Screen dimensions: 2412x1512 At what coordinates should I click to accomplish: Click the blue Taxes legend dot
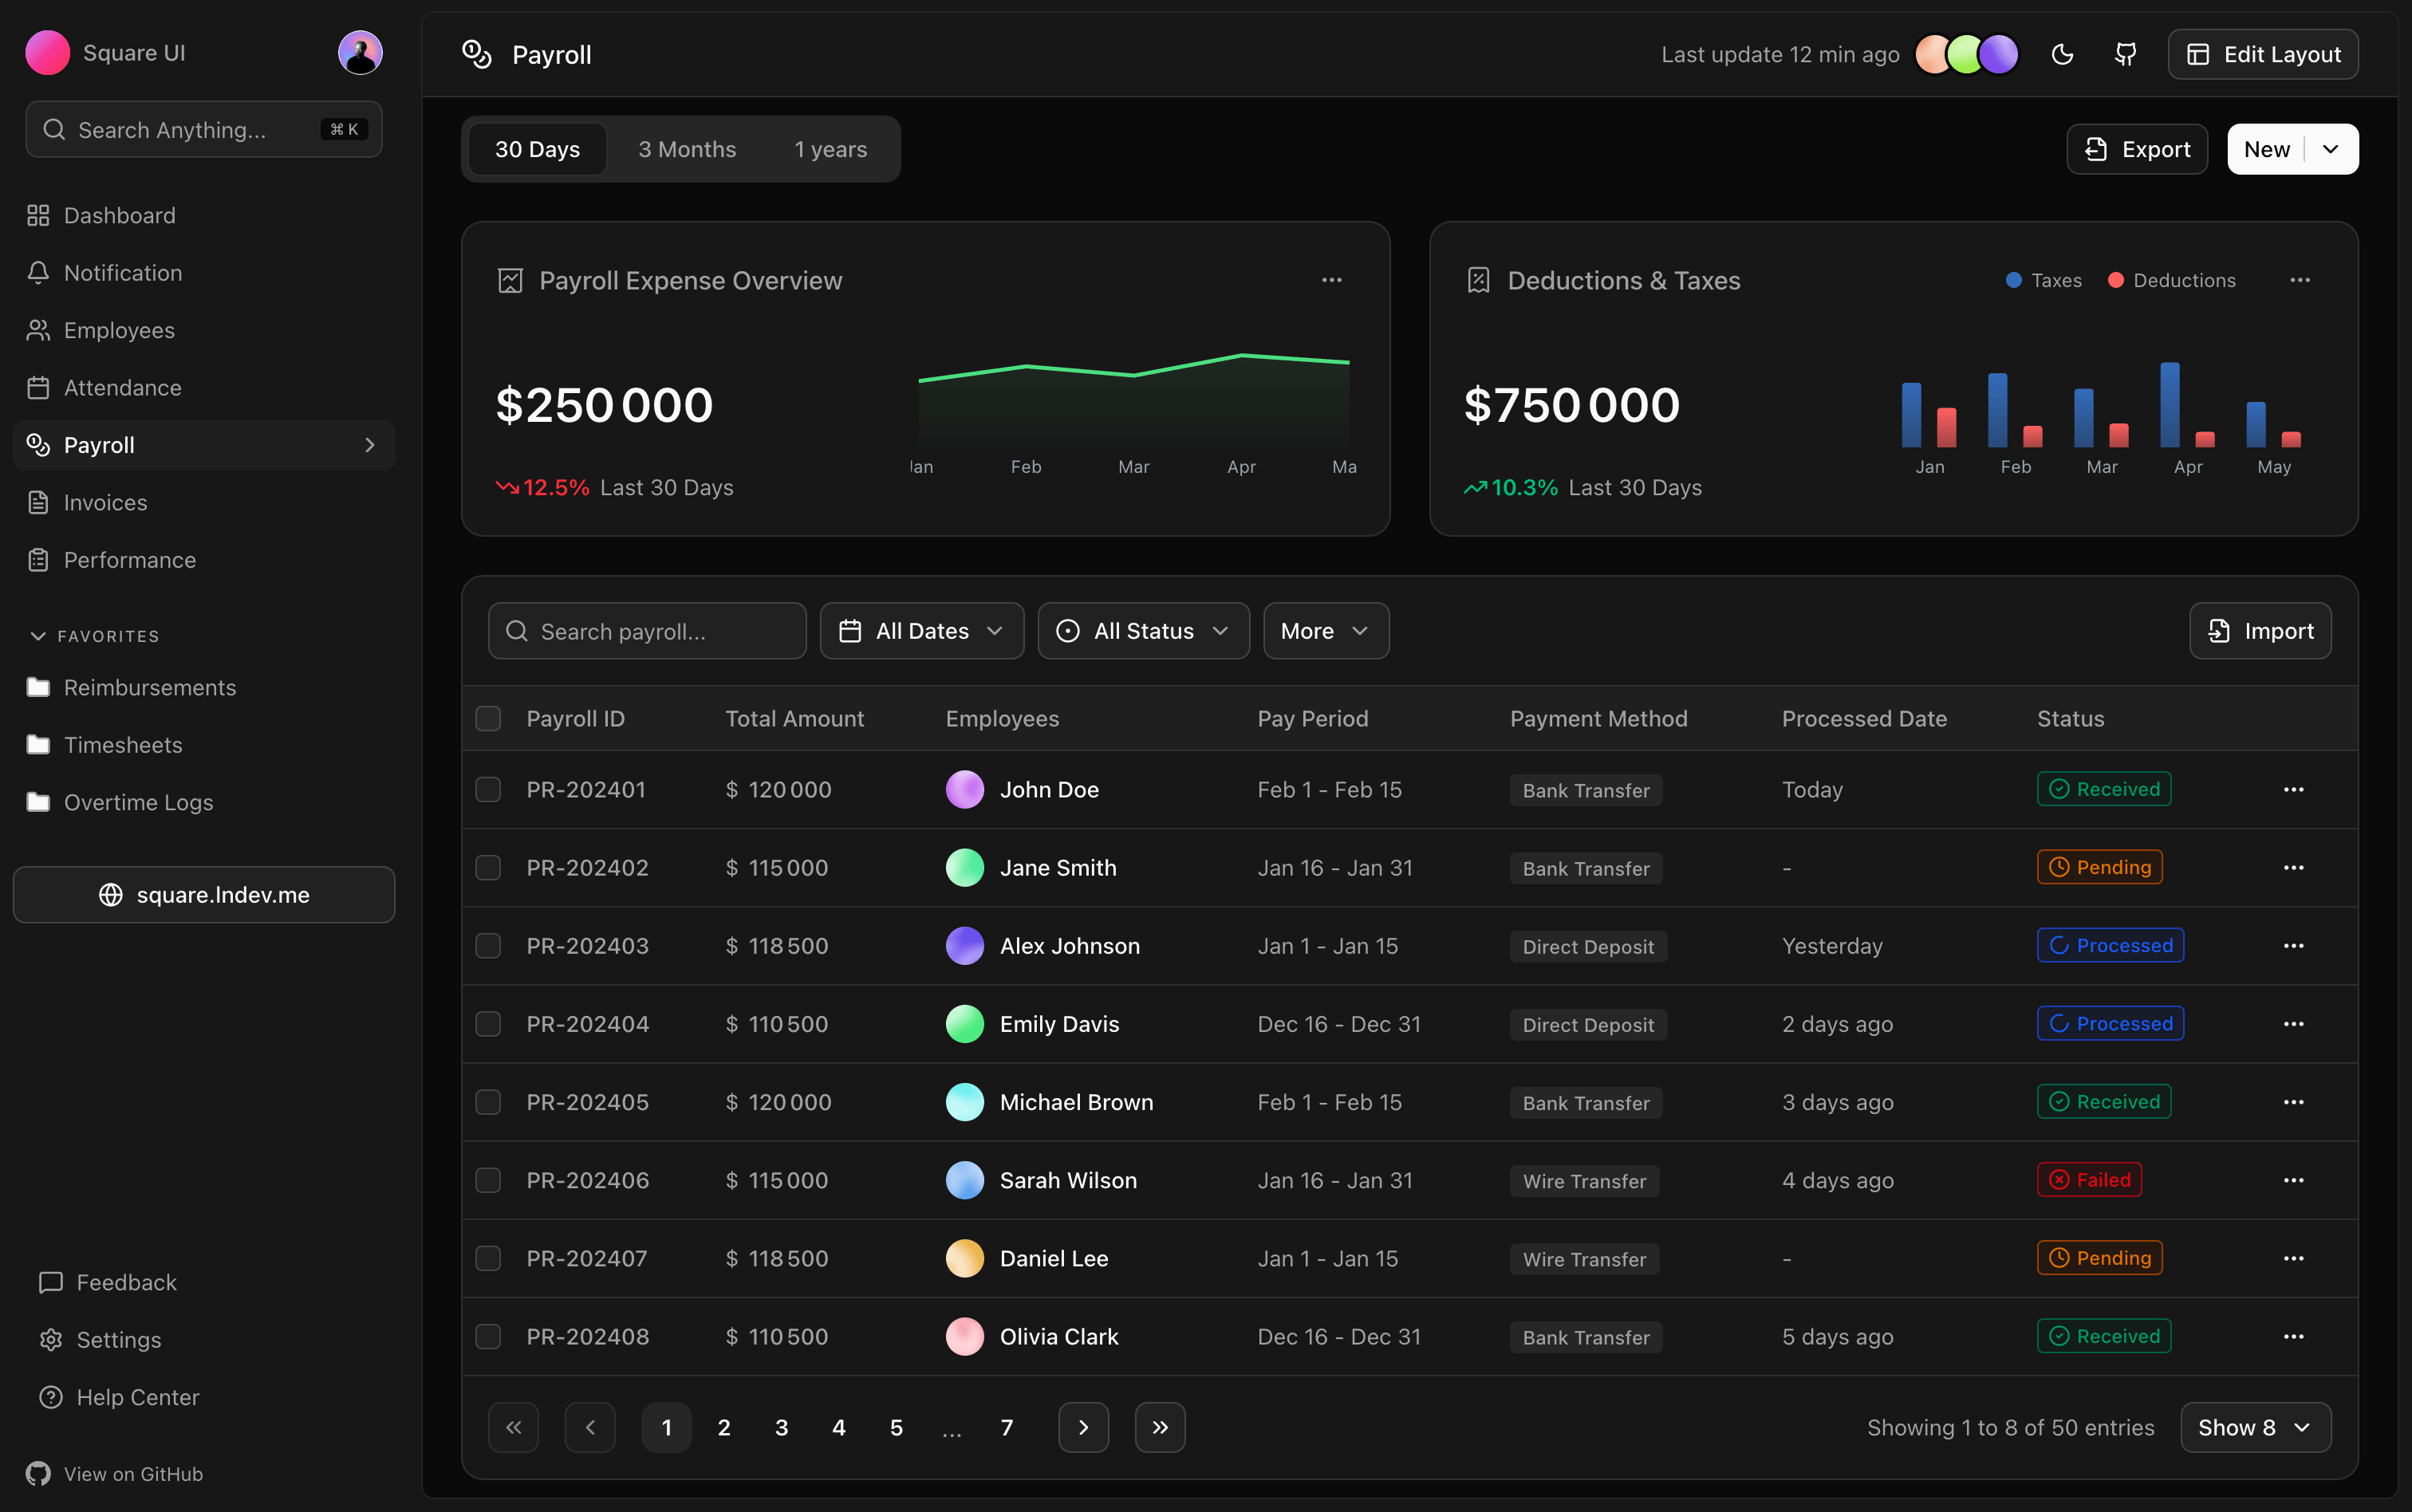[2014, 280]
